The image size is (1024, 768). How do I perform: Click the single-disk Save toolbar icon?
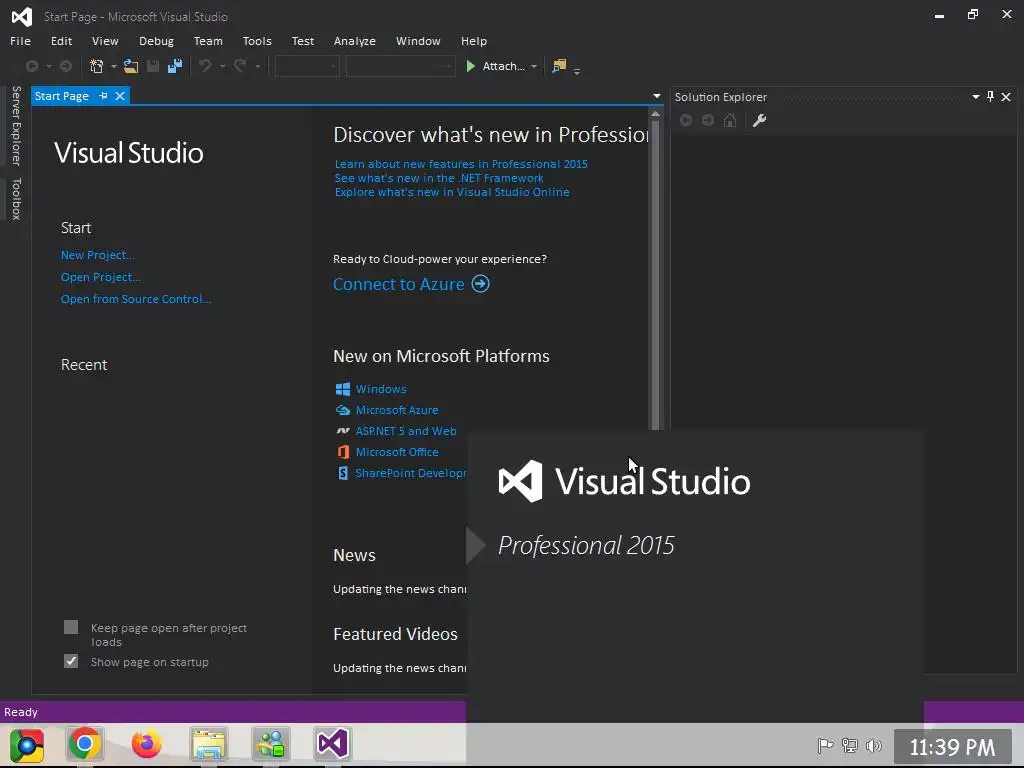click(153, 66)
